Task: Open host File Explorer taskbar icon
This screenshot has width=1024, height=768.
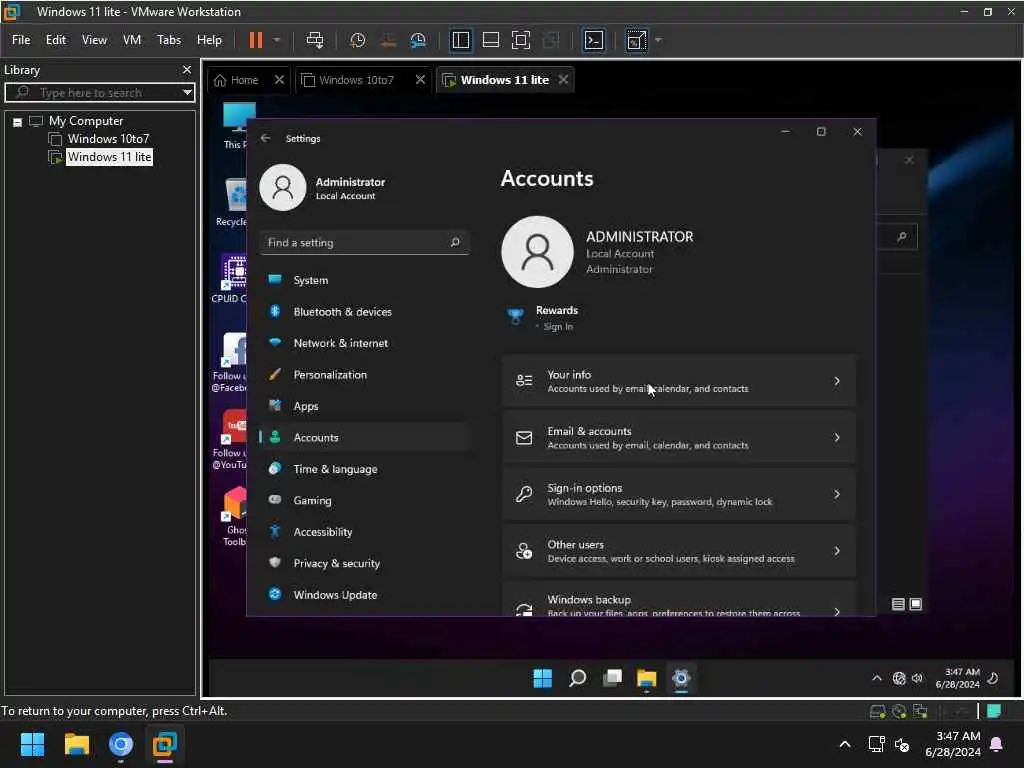Action: click(x=76, y=744)
